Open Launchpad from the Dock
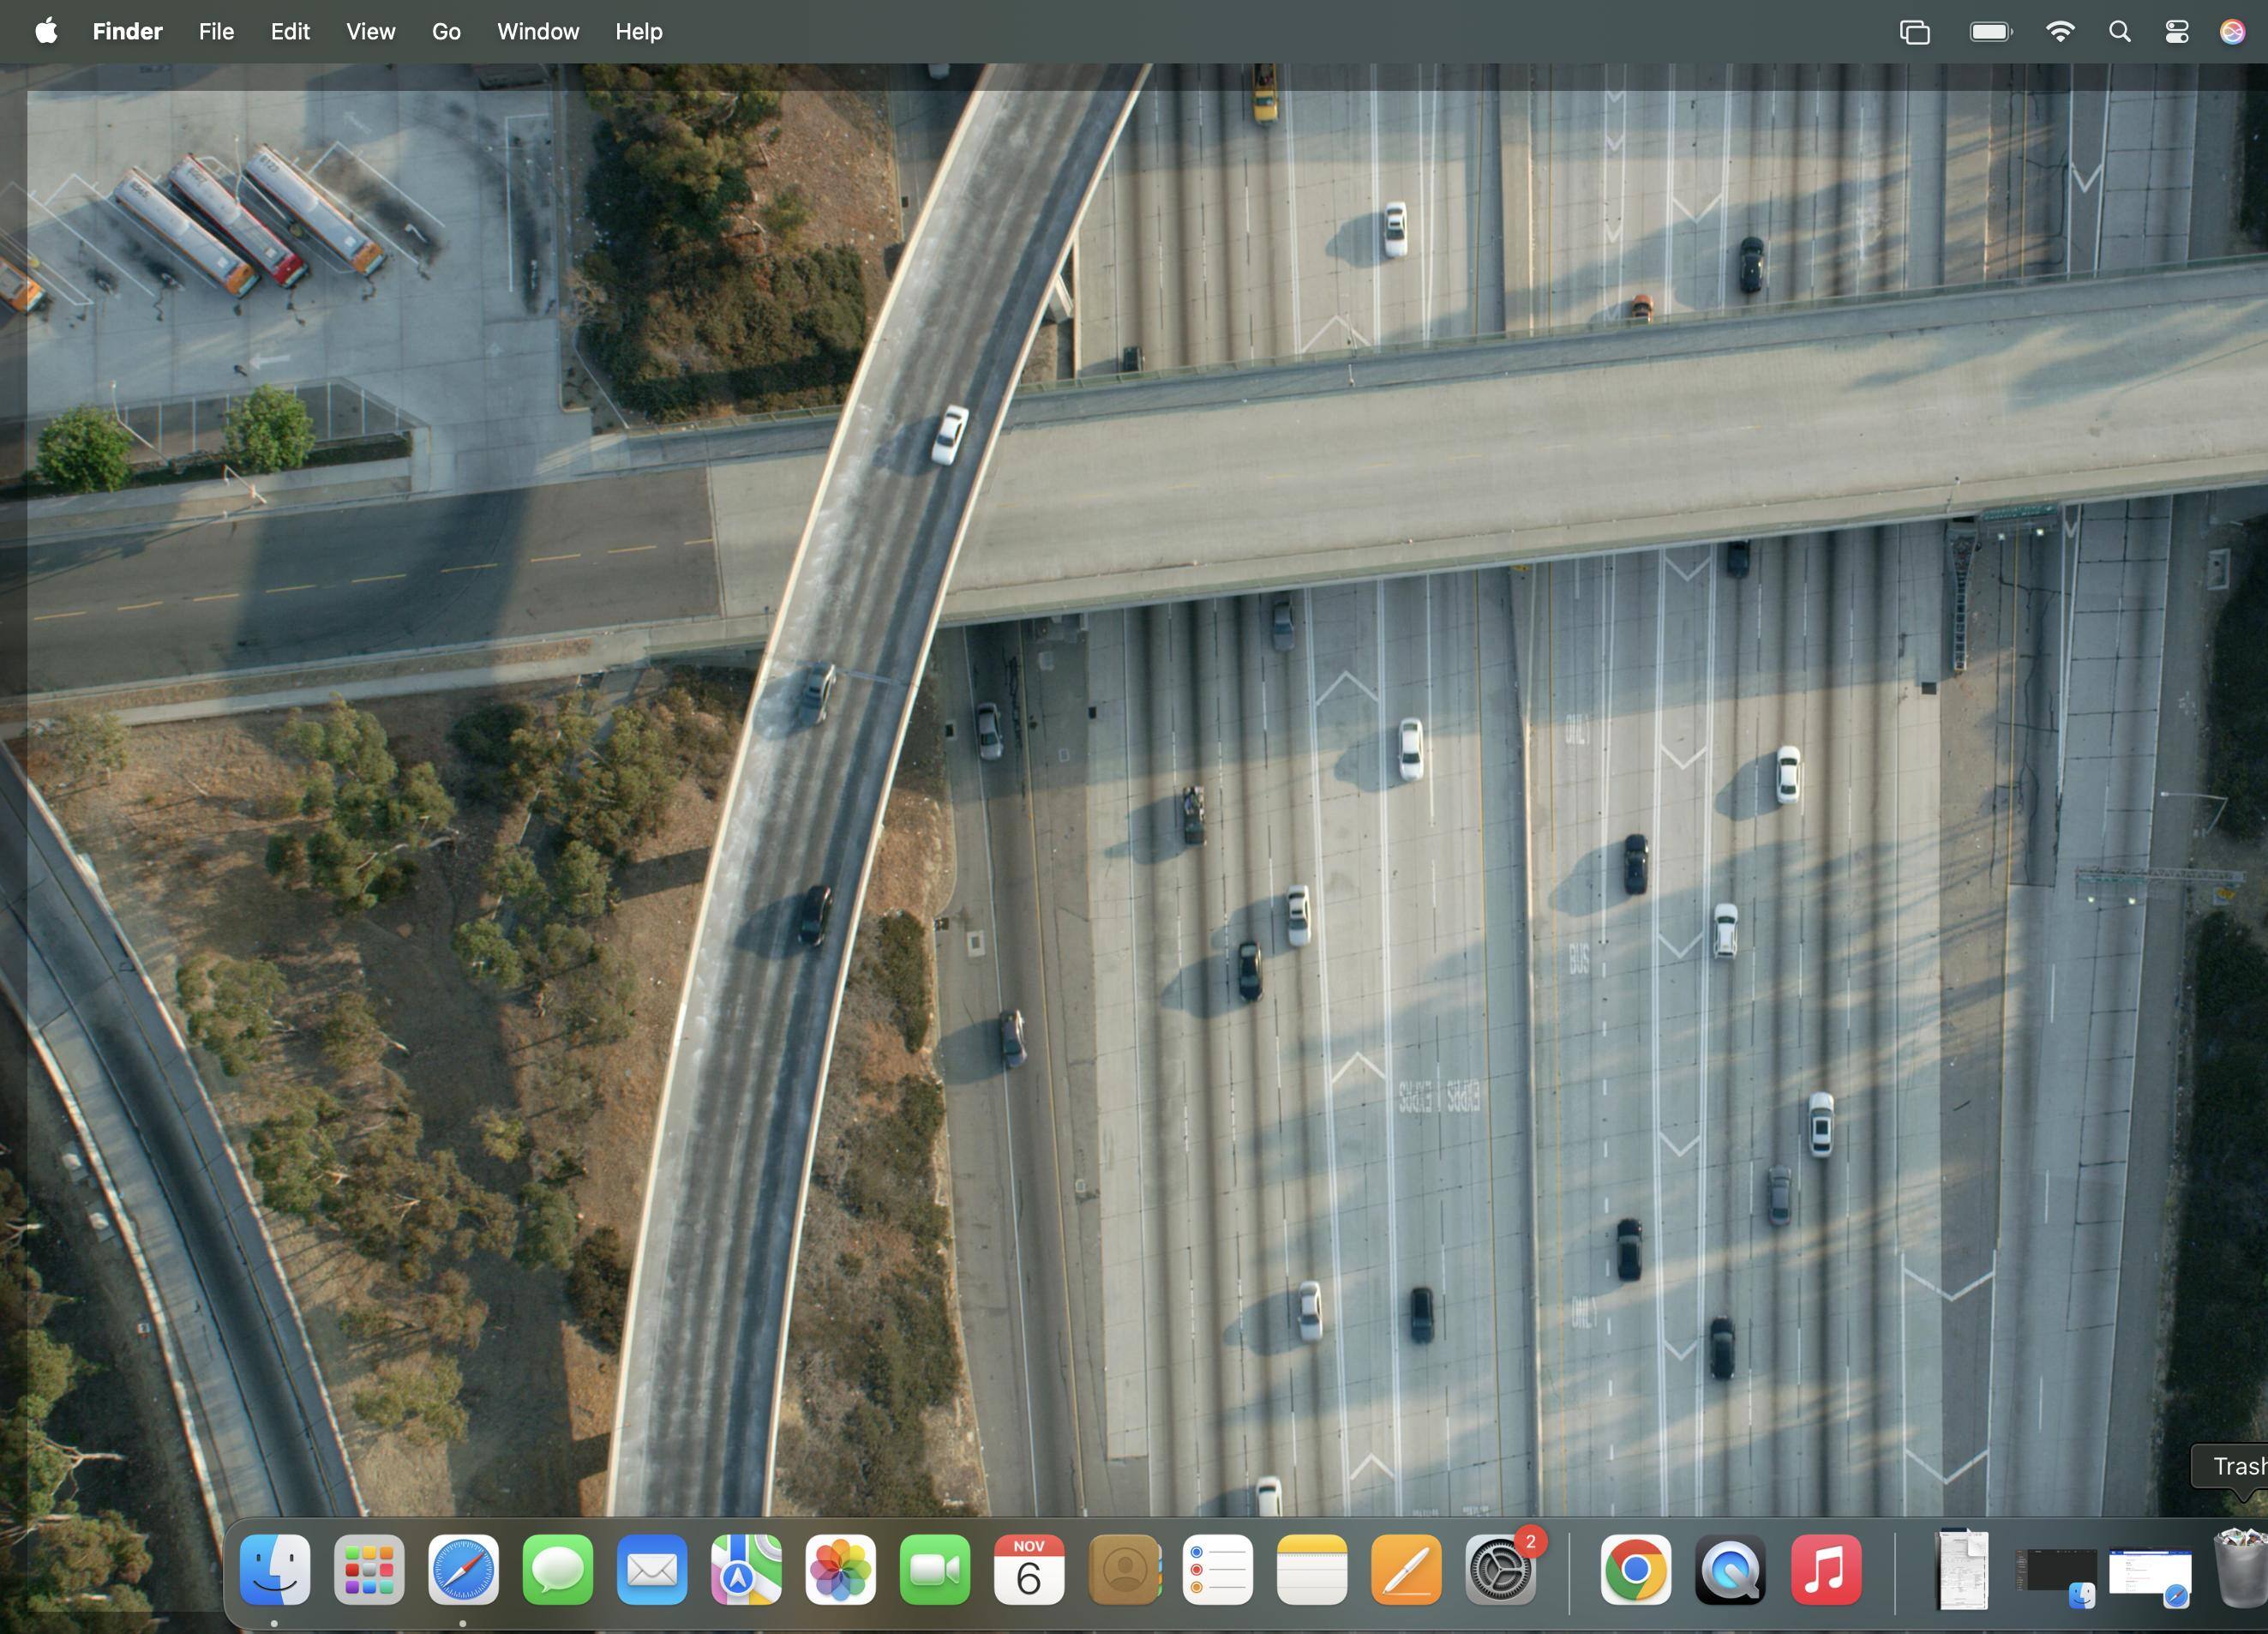The height and width of the screenshot is (1634, 2268). tap(369, 1570)
